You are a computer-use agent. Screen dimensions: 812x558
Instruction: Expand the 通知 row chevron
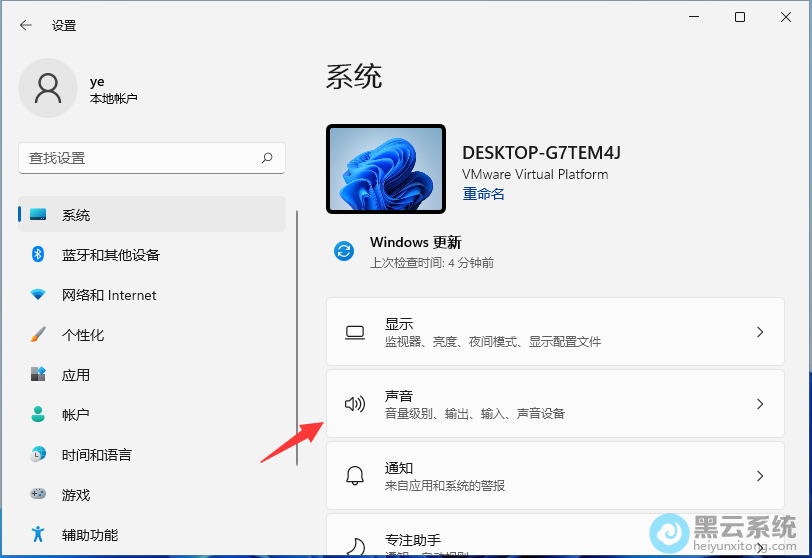pos(760,476)
